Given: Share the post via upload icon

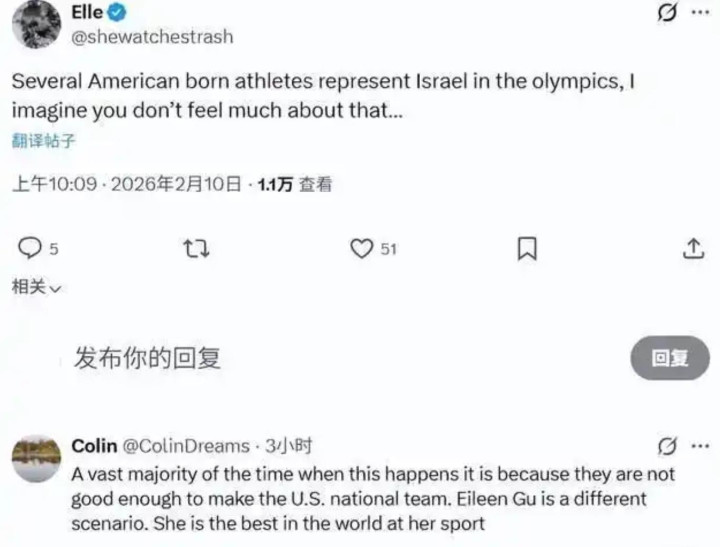Looking at the screenshot, I should tap(693, 248).
